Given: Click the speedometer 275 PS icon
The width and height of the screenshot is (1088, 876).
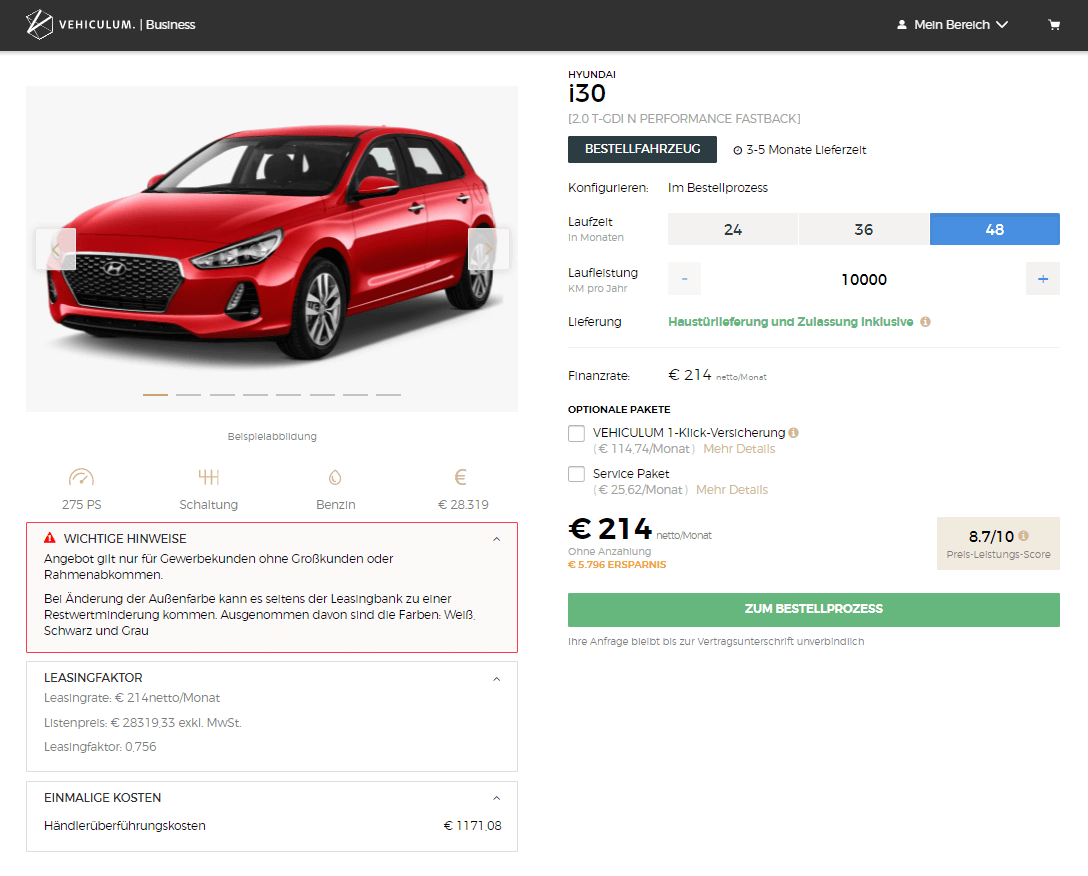Looking at the screenshot, I should click(x=81, y=477).
